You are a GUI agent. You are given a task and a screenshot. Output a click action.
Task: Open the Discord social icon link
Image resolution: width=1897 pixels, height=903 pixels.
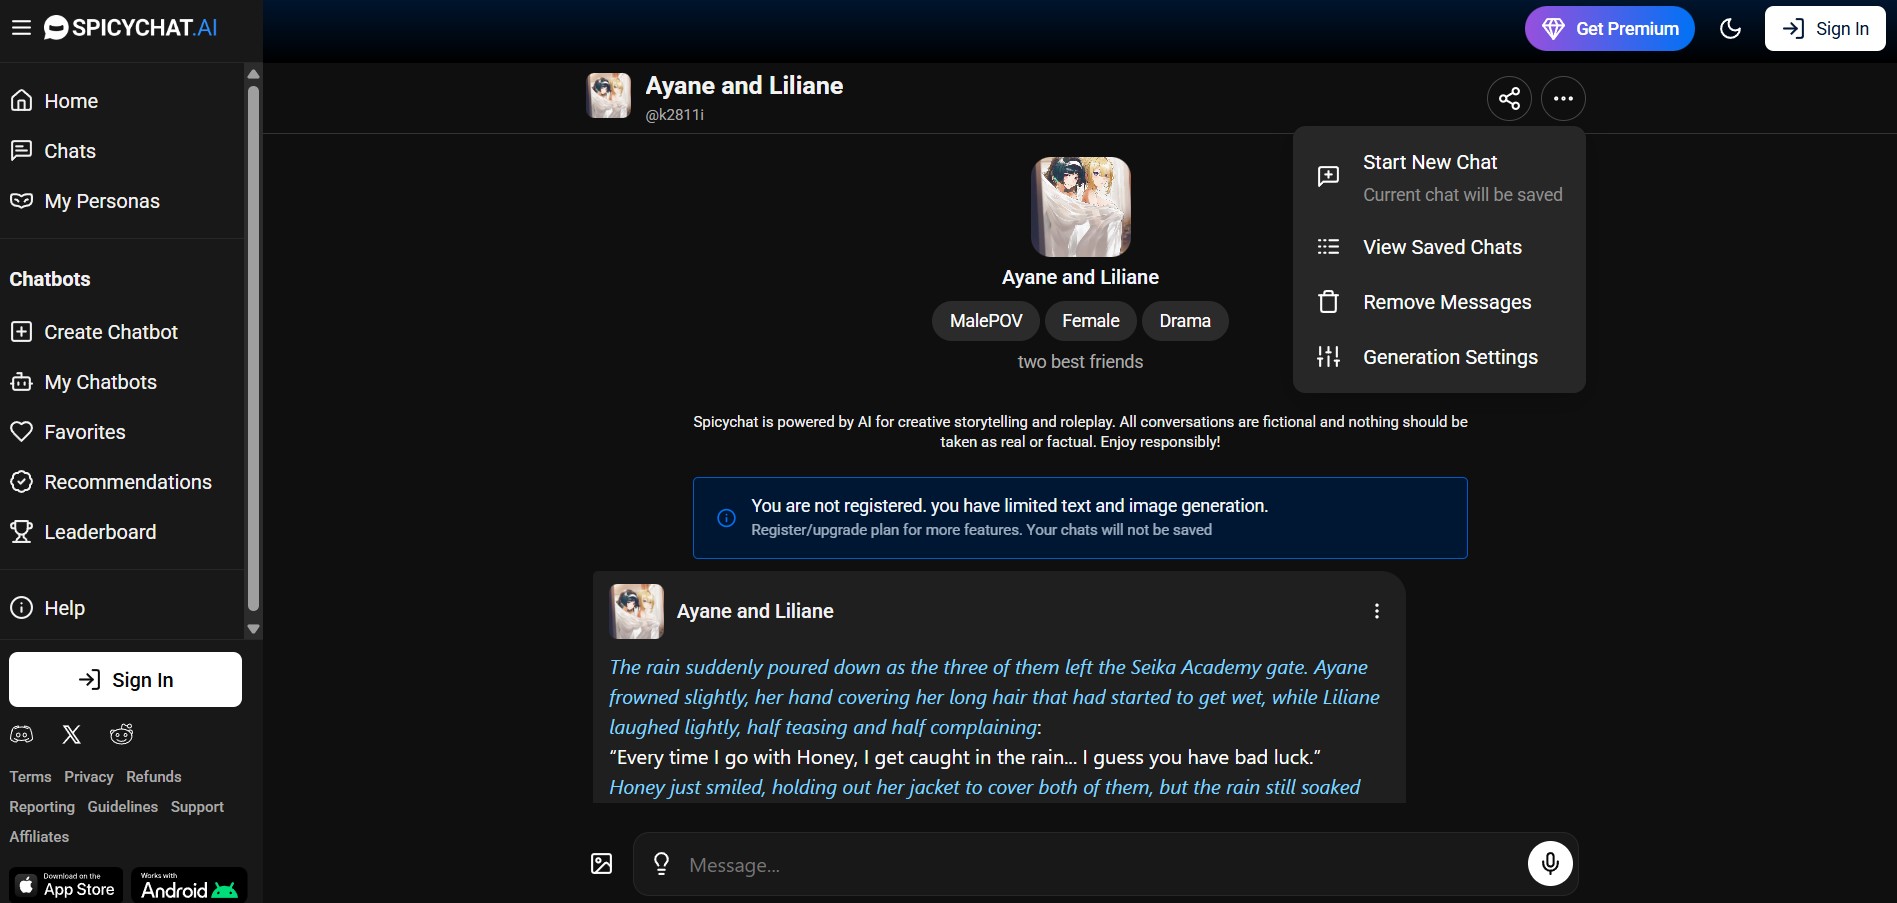pos(22,735)
